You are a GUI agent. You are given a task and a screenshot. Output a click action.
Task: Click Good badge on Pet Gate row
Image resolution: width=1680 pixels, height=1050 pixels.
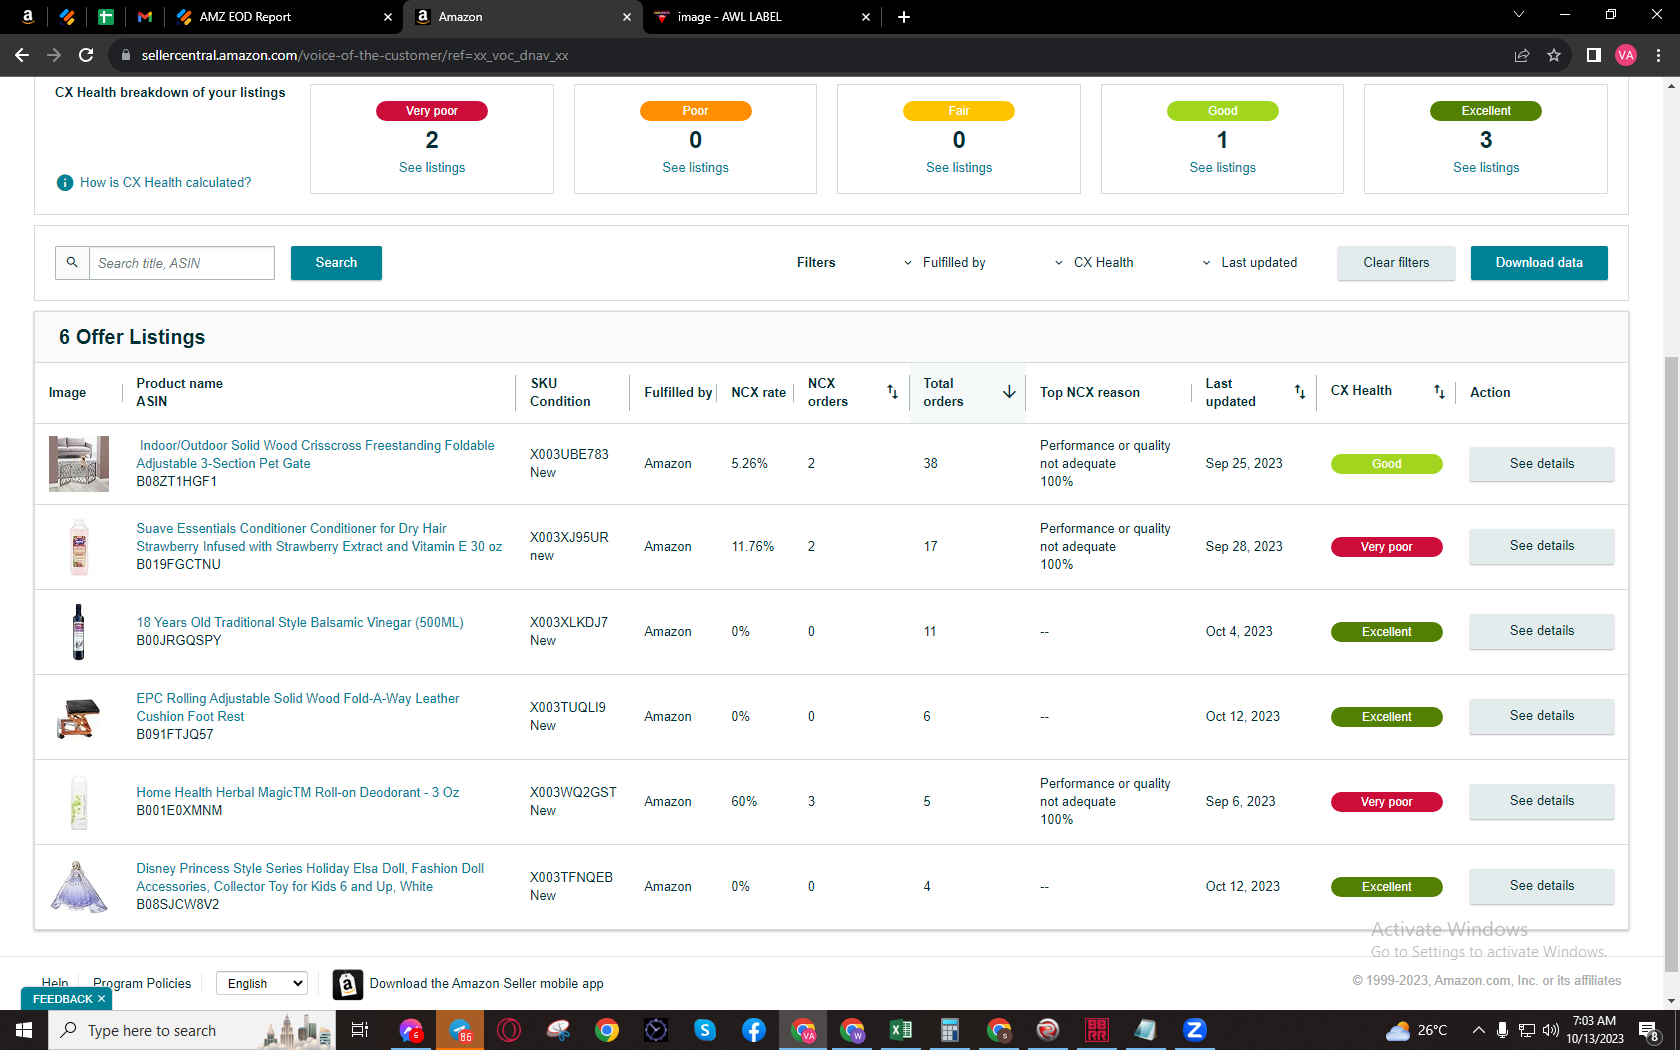(1386, 464)
